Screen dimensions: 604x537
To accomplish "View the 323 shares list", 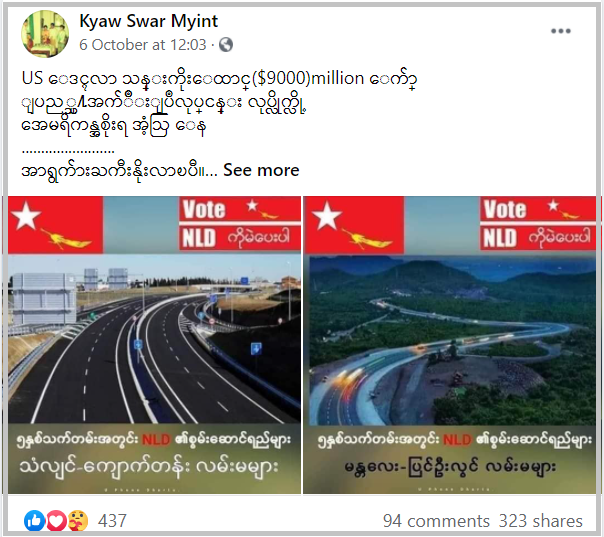I will click(x=541, y=521).
